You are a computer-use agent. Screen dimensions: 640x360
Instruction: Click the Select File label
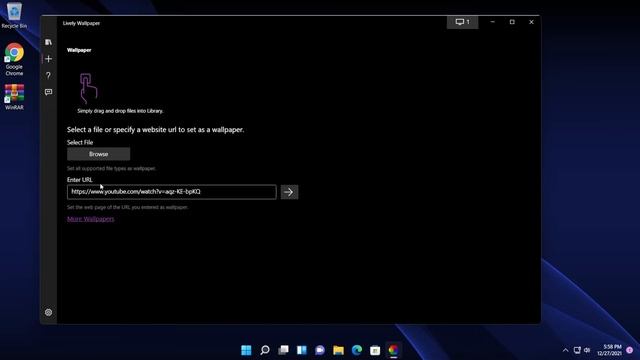click(x=80, y=142)
